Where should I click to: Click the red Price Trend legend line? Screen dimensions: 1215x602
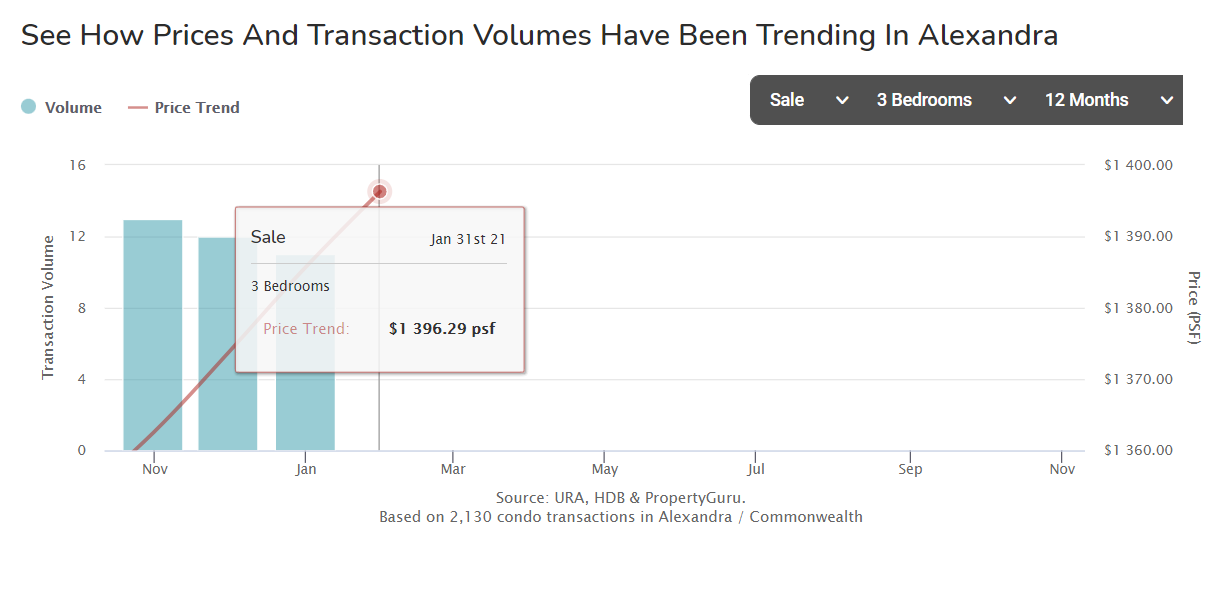pos(138,107)
